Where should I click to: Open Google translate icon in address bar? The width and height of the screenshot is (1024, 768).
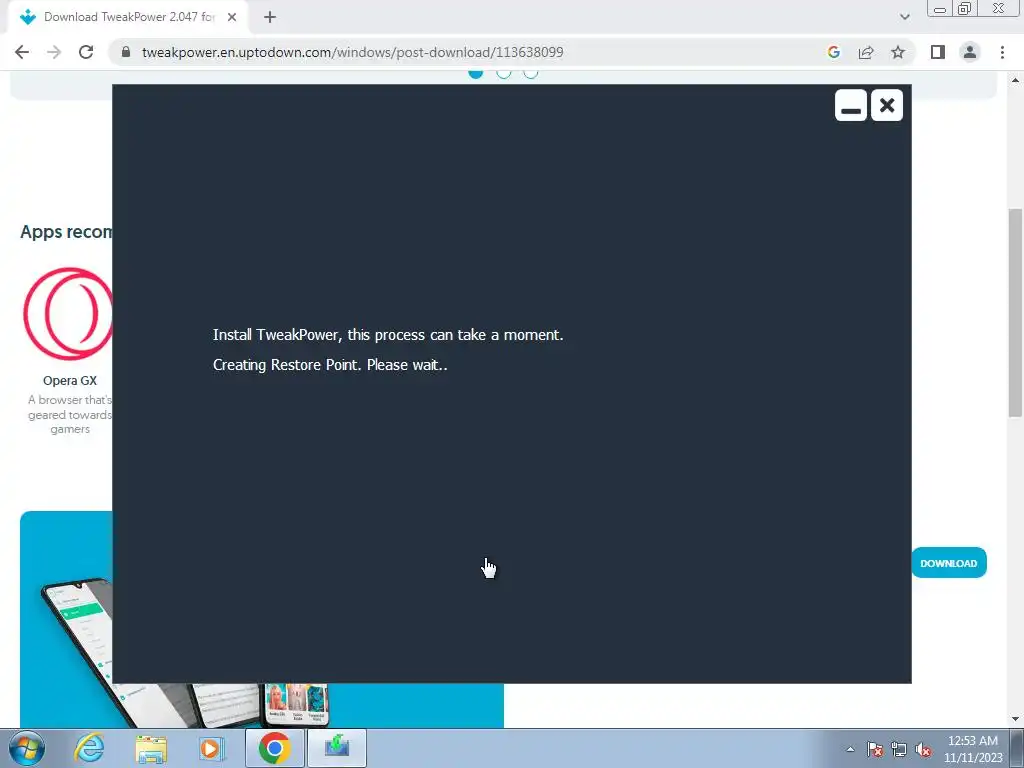(x=833, y=52)
